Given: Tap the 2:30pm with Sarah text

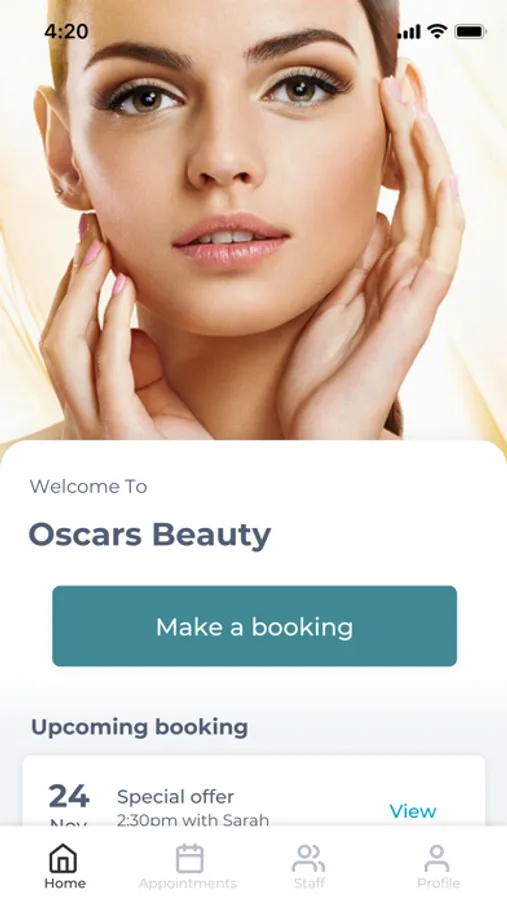Looking at the screenshot, I should [193, 820].
